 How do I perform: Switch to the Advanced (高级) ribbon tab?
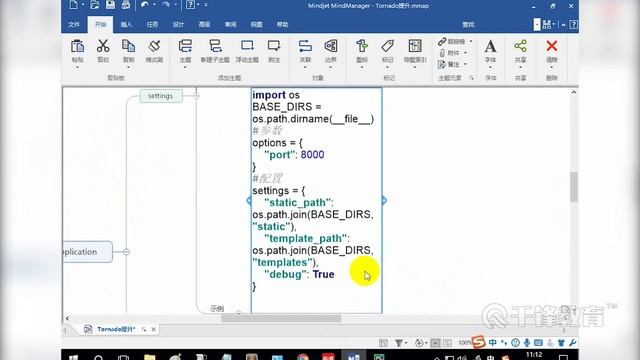tap(204, 24)
